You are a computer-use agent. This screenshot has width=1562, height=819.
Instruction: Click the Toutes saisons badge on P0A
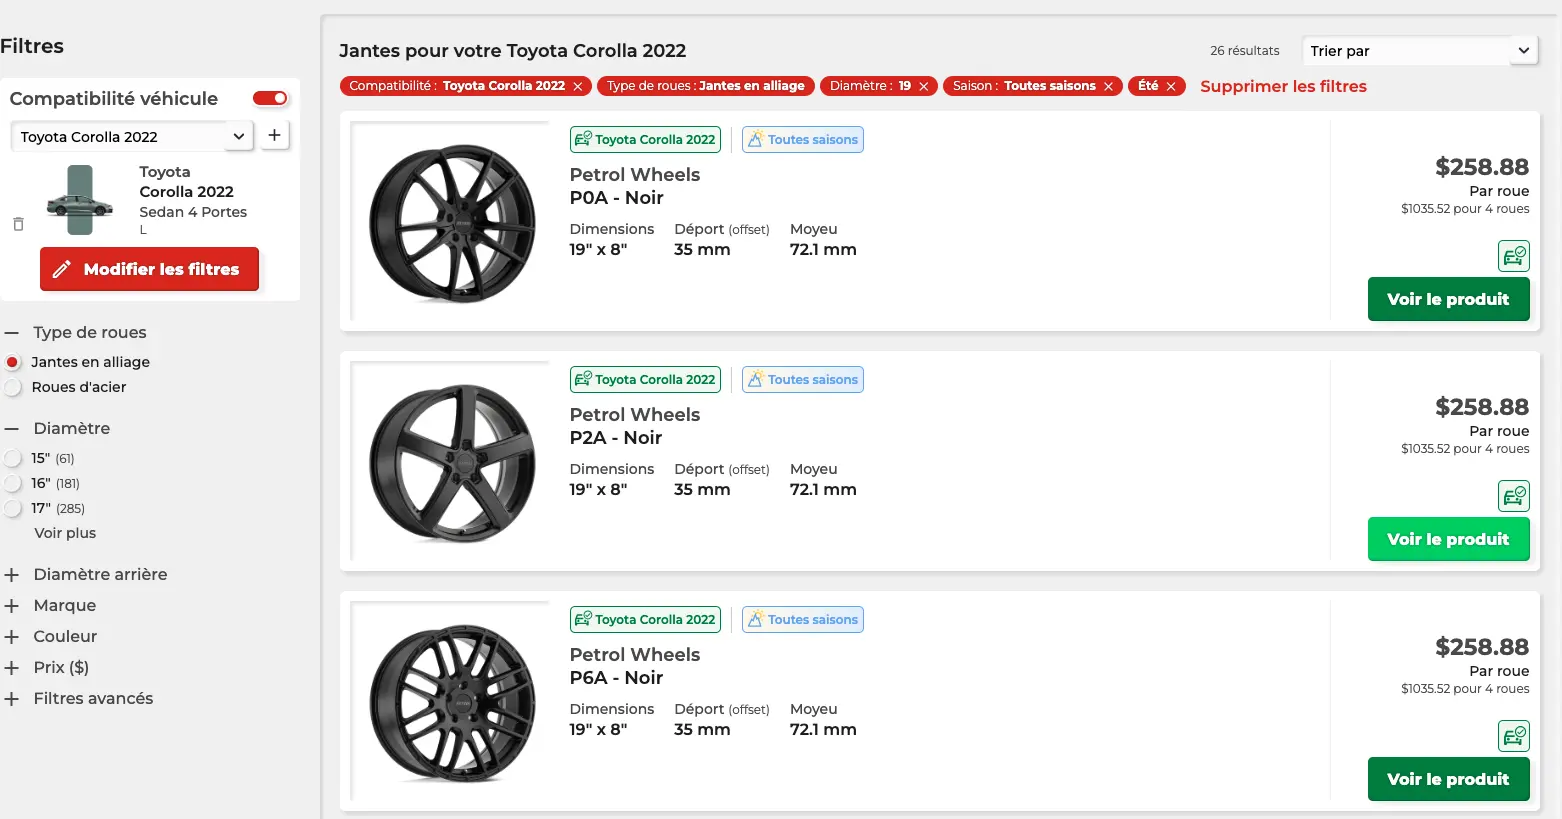[x=803, y=140]
